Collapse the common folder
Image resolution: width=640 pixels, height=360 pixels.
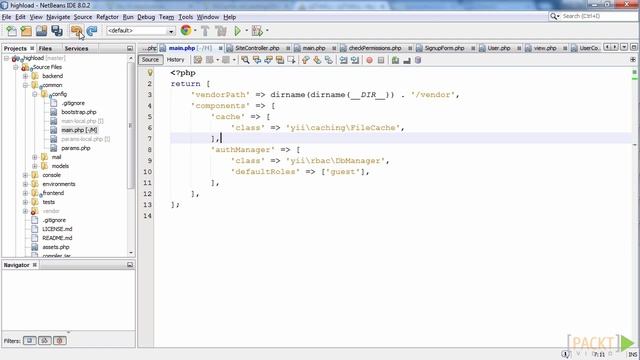point(25,85)
